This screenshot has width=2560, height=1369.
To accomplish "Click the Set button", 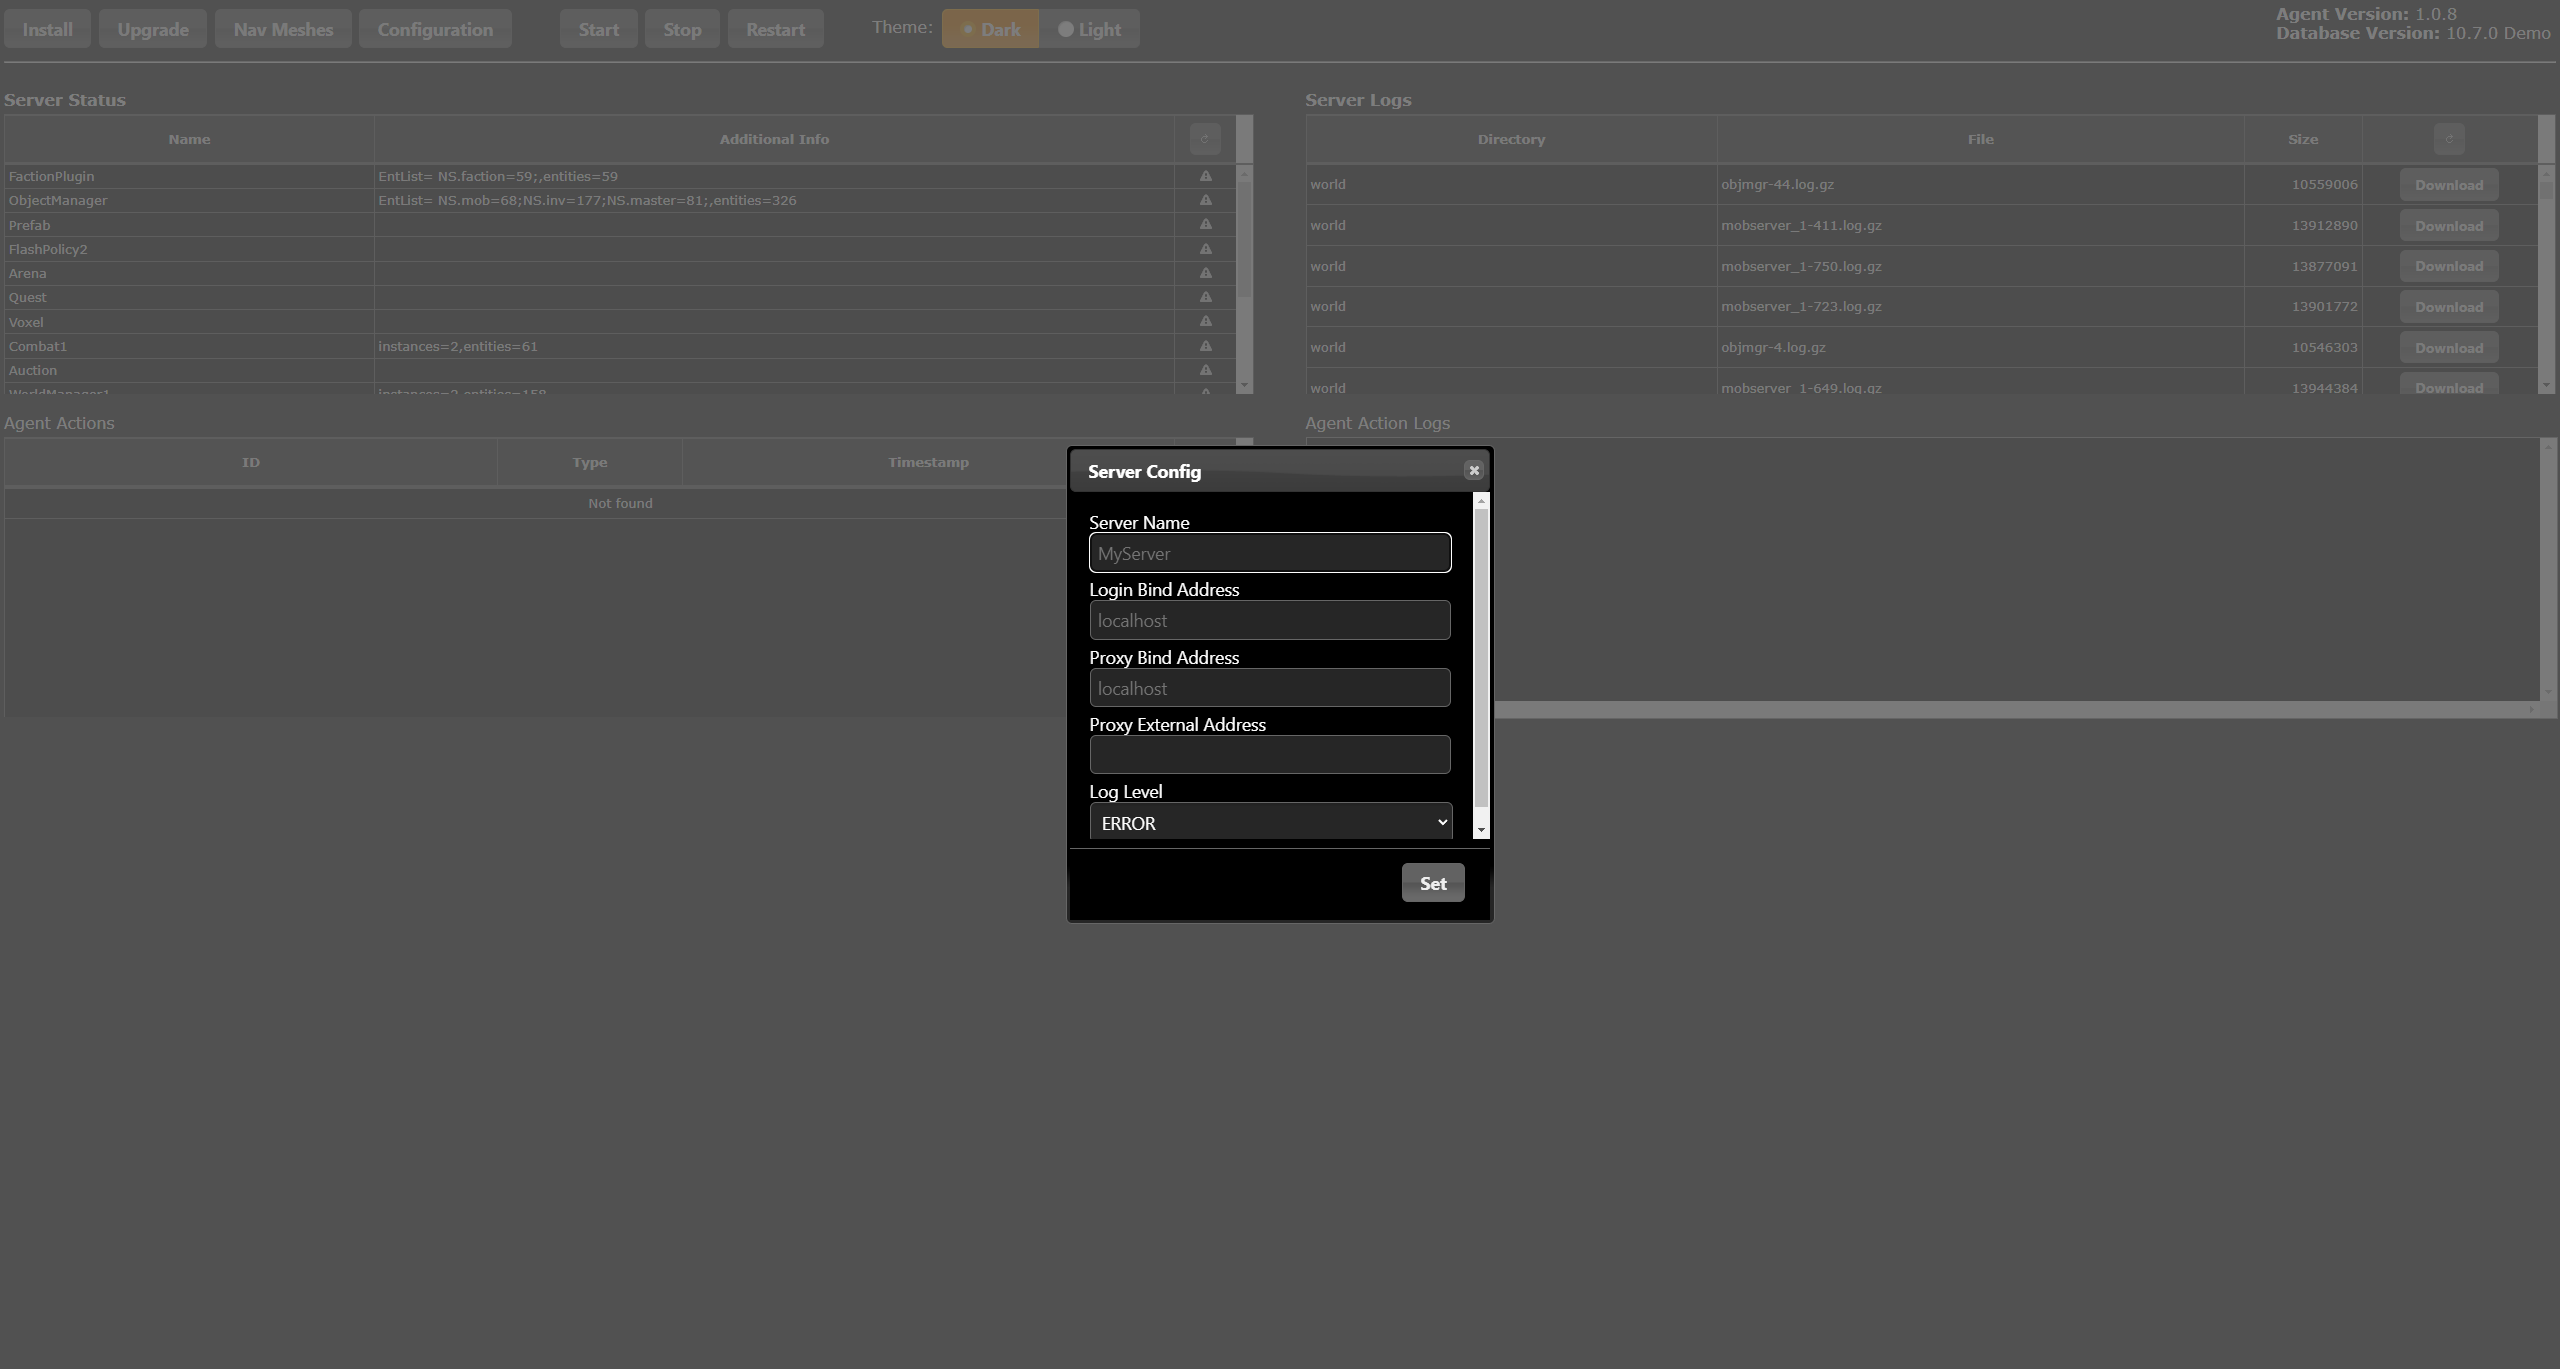I will tap(1432, 883).
